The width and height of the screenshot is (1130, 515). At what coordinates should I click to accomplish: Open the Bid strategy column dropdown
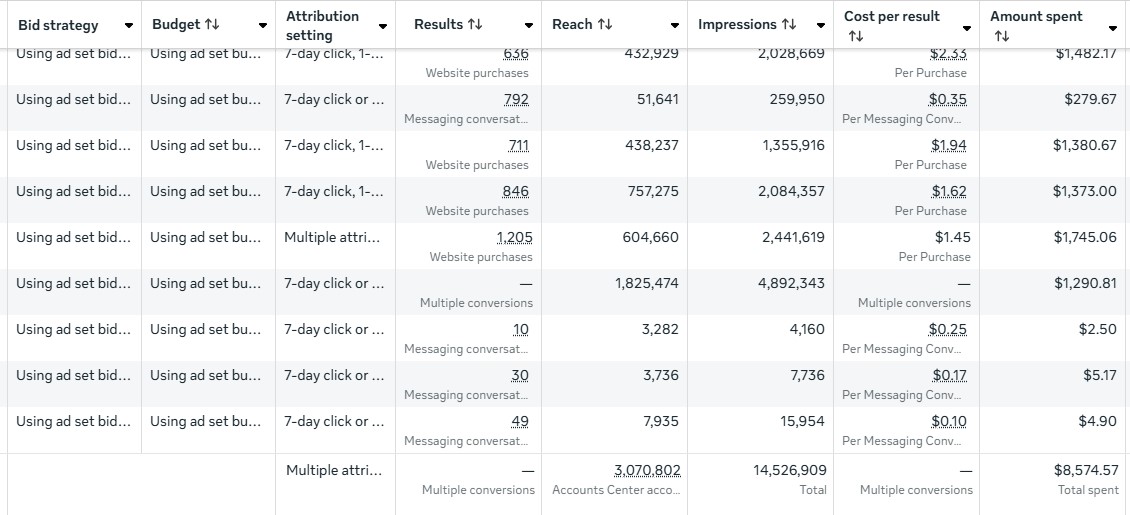click(129, 26)
